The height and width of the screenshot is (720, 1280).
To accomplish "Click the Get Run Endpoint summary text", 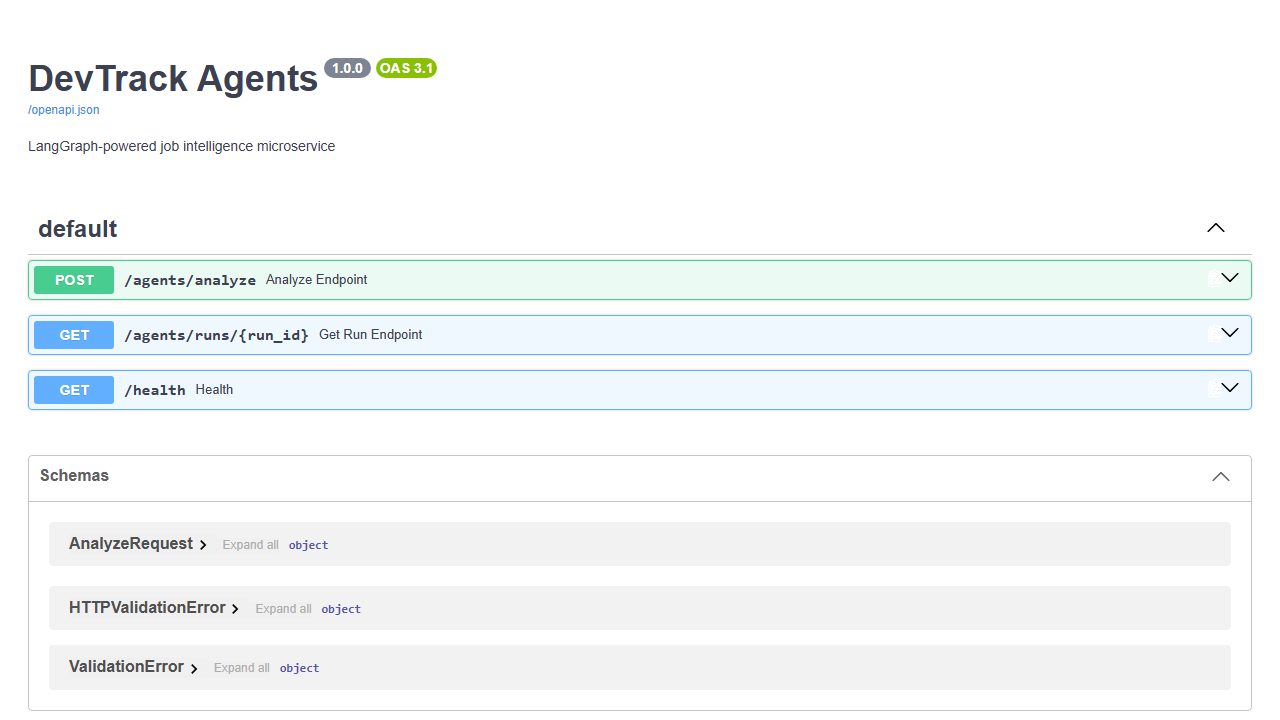I will click(x=370, y=335).
